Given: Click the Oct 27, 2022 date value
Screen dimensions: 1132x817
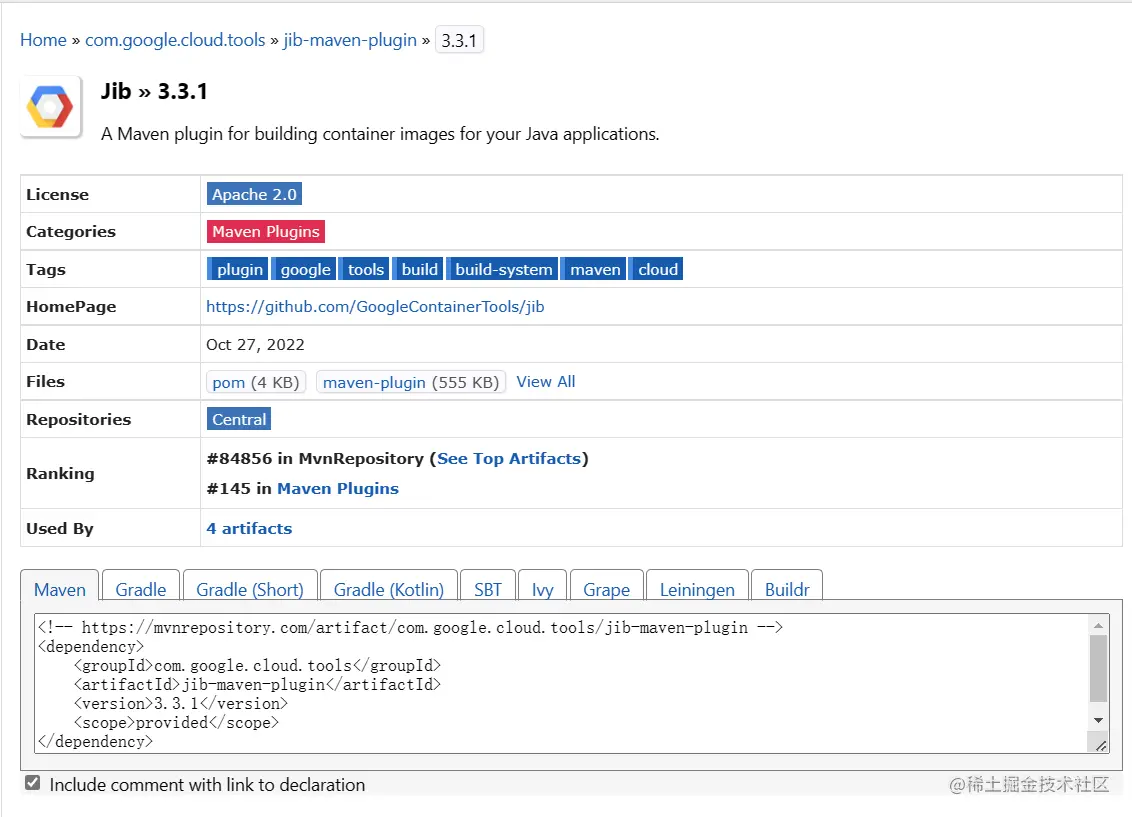Looking at the screenshot, I should pyautogui.click(x=256, y=344).
